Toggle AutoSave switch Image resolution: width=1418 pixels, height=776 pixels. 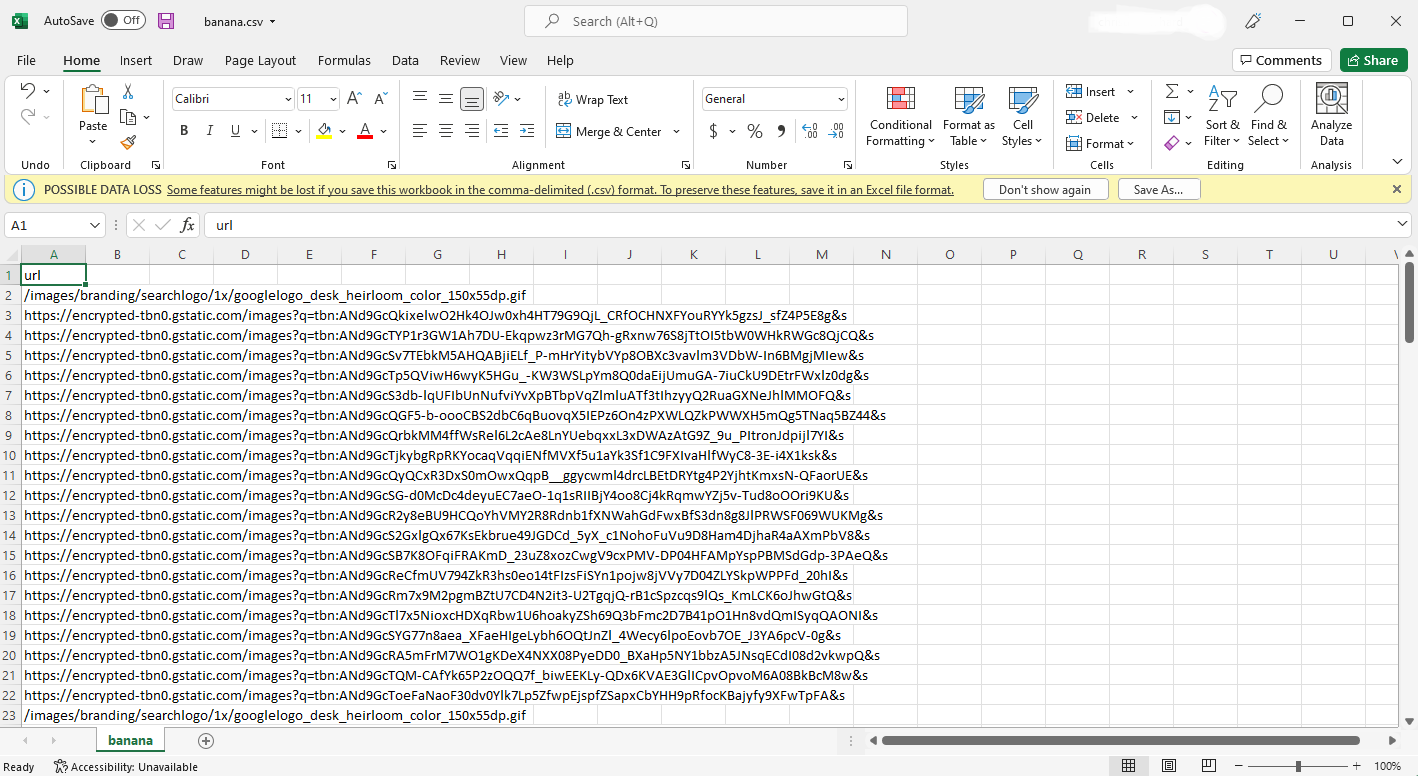[123, 21]
